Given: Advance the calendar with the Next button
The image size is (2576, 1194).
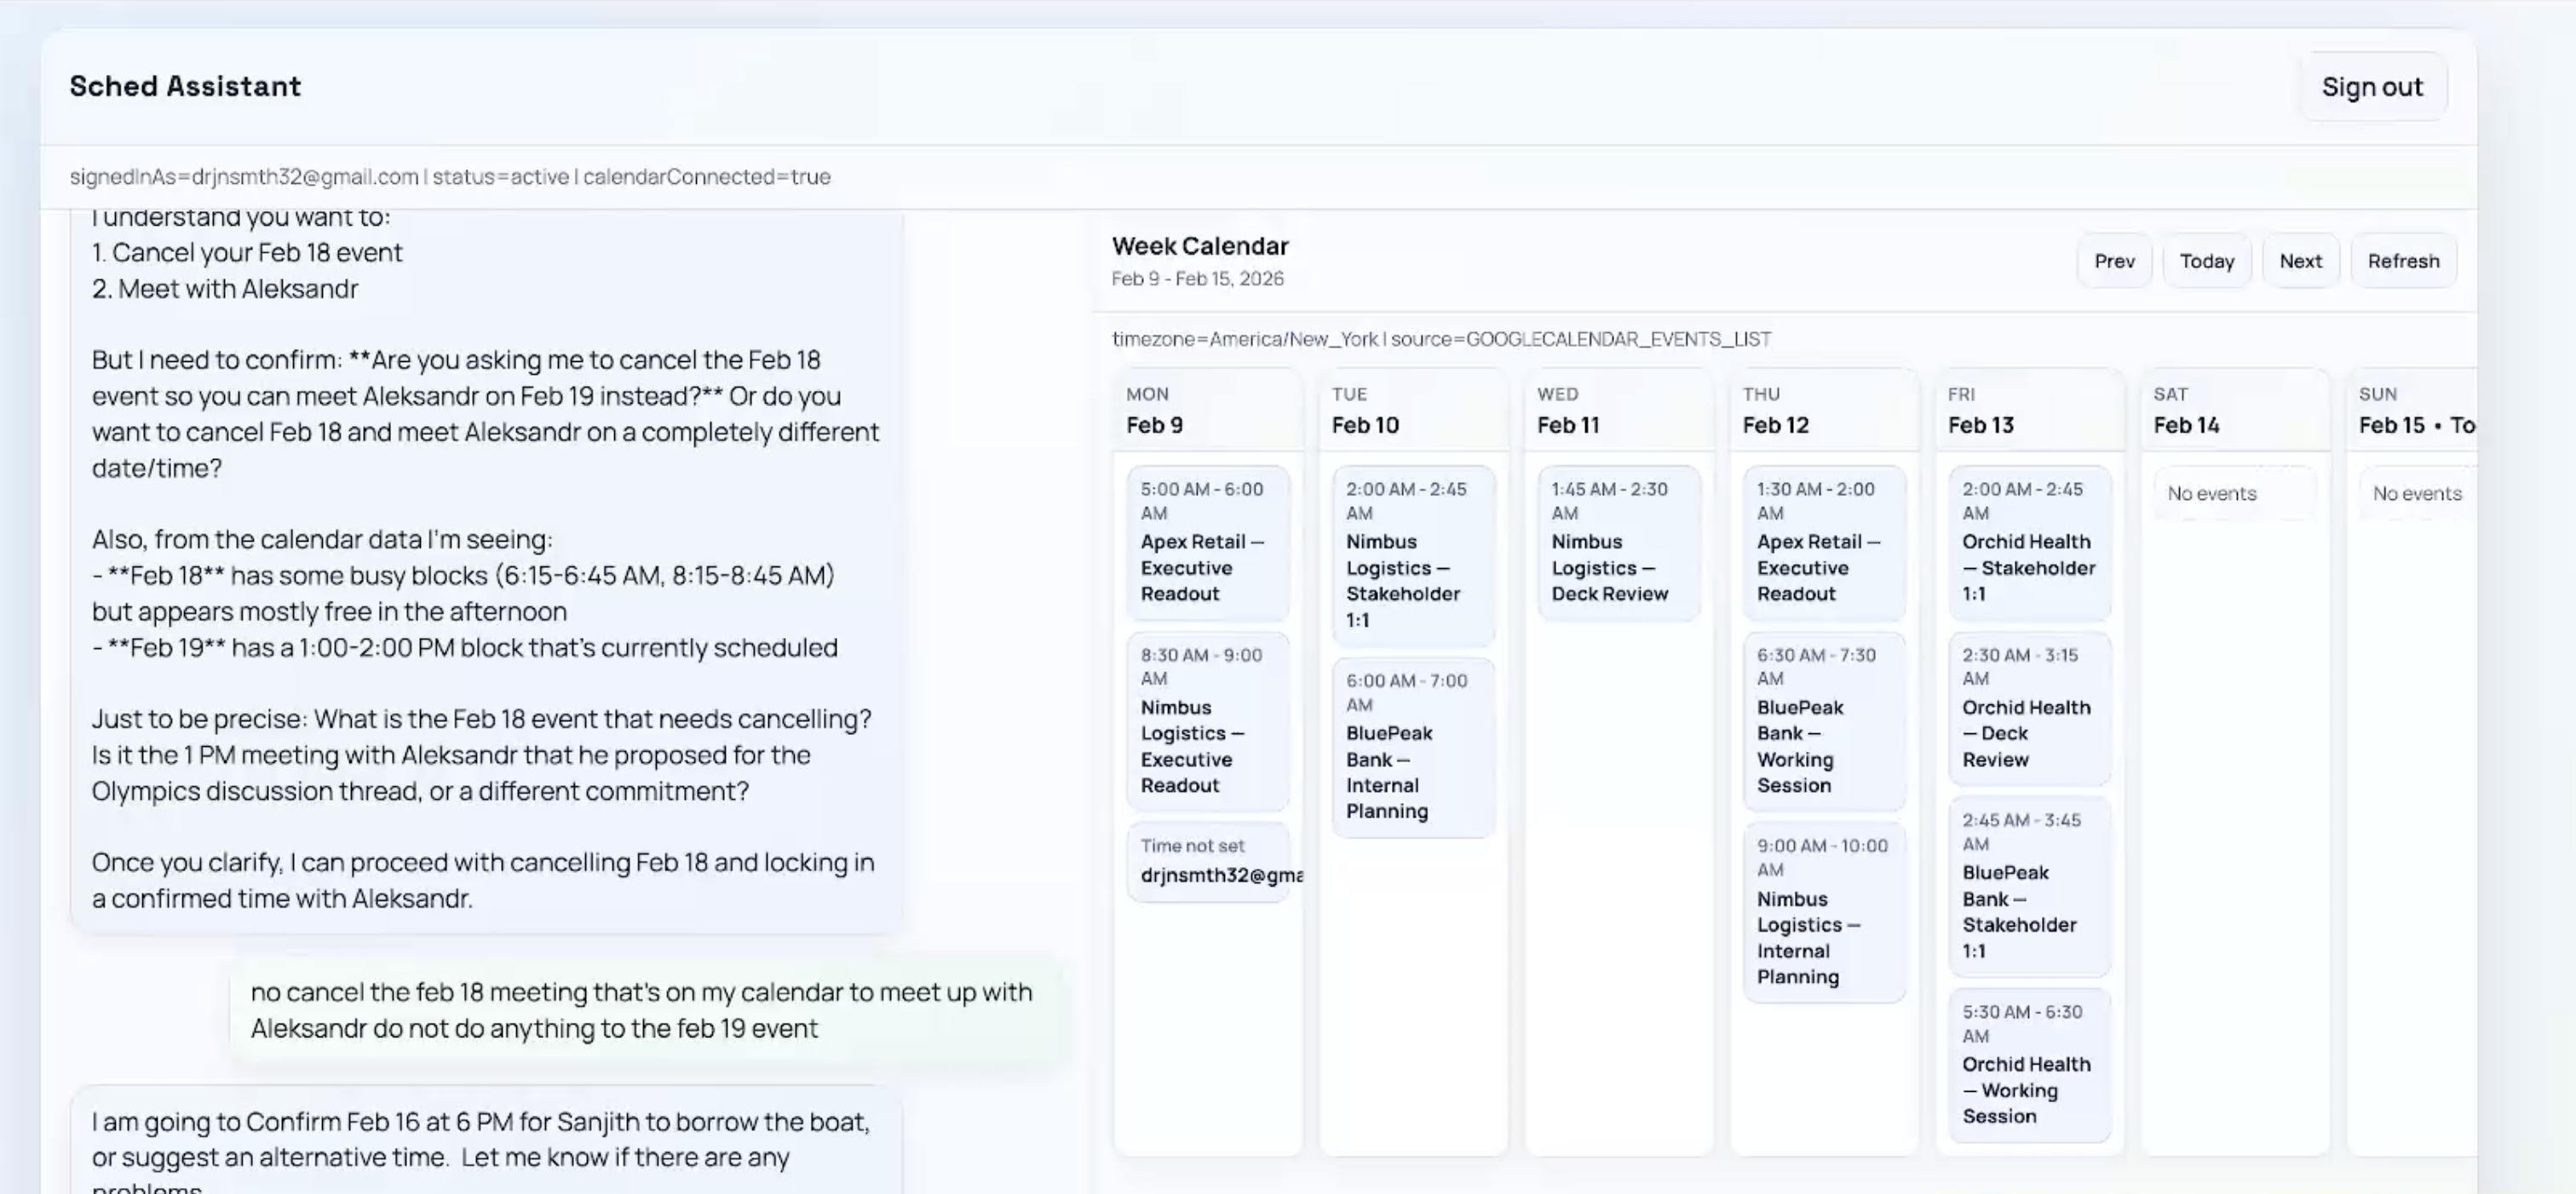Looking at the screenshot, I should 2300,261.
